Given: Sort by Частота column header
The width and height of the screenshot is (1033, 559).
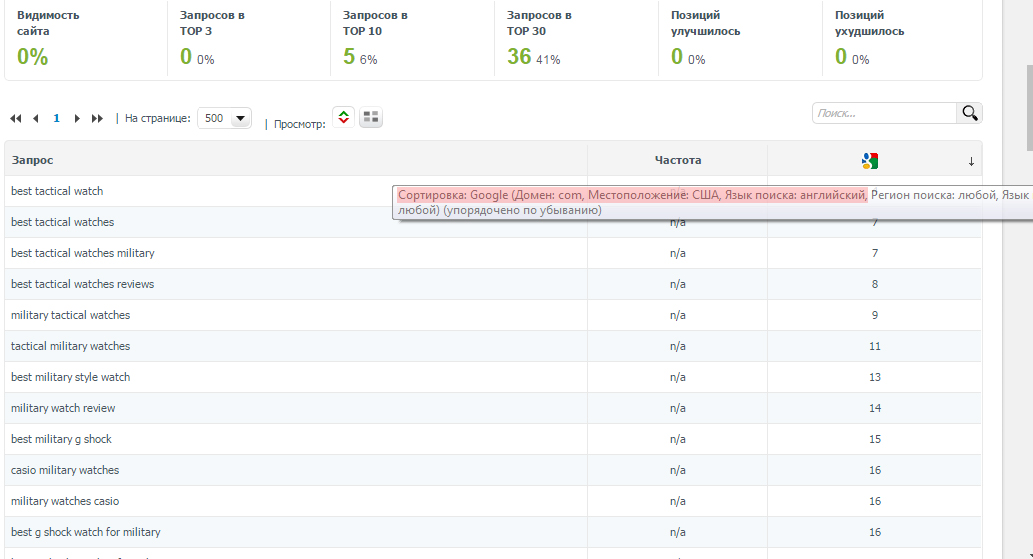Looking at the screenshot, I should click(678, 160).
